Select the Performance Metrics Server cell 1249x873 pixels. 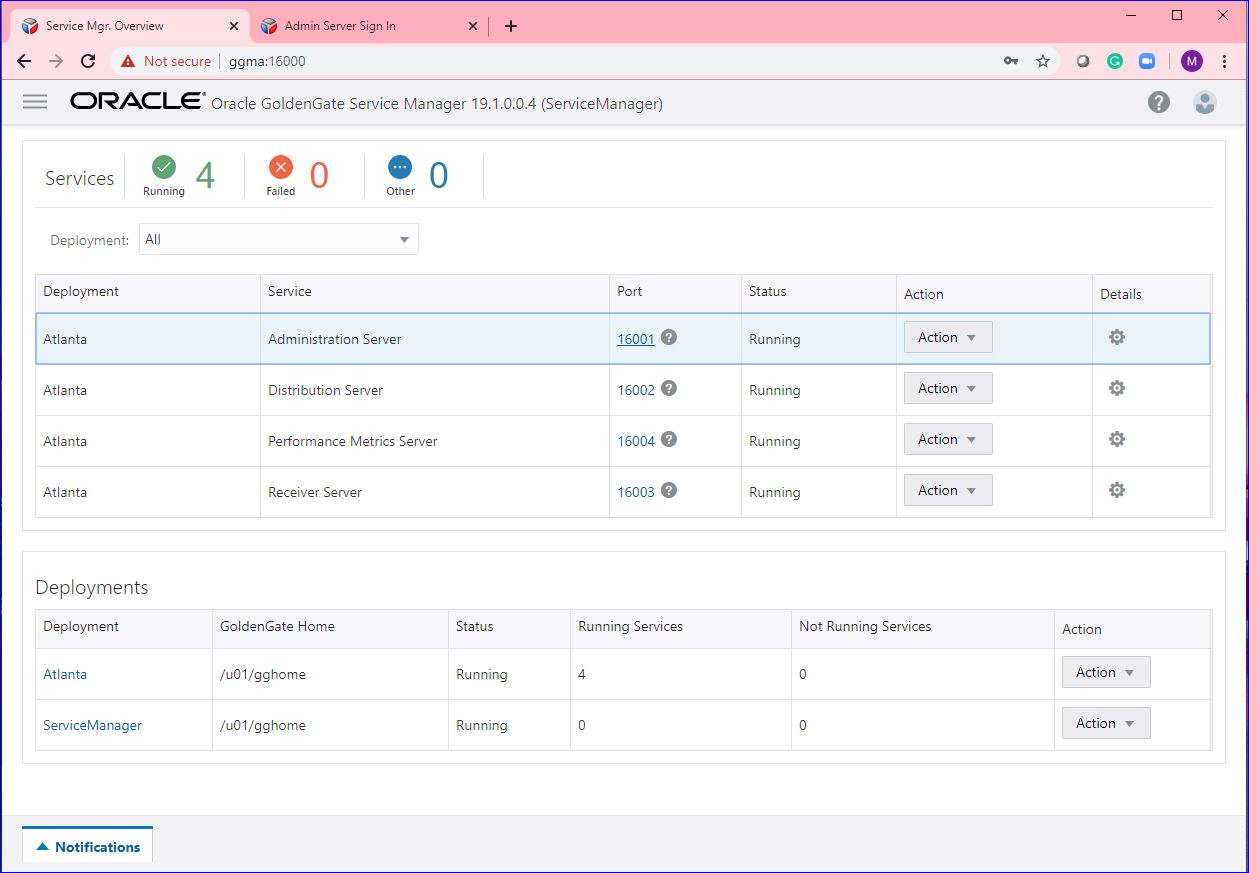coord(435,441)
